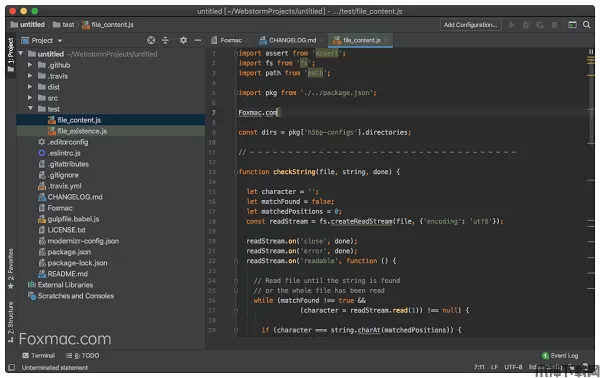Viewport: 600px width, 378px height.
Task: Click the Stop square icon in toolbar
Action: [554, 25]
